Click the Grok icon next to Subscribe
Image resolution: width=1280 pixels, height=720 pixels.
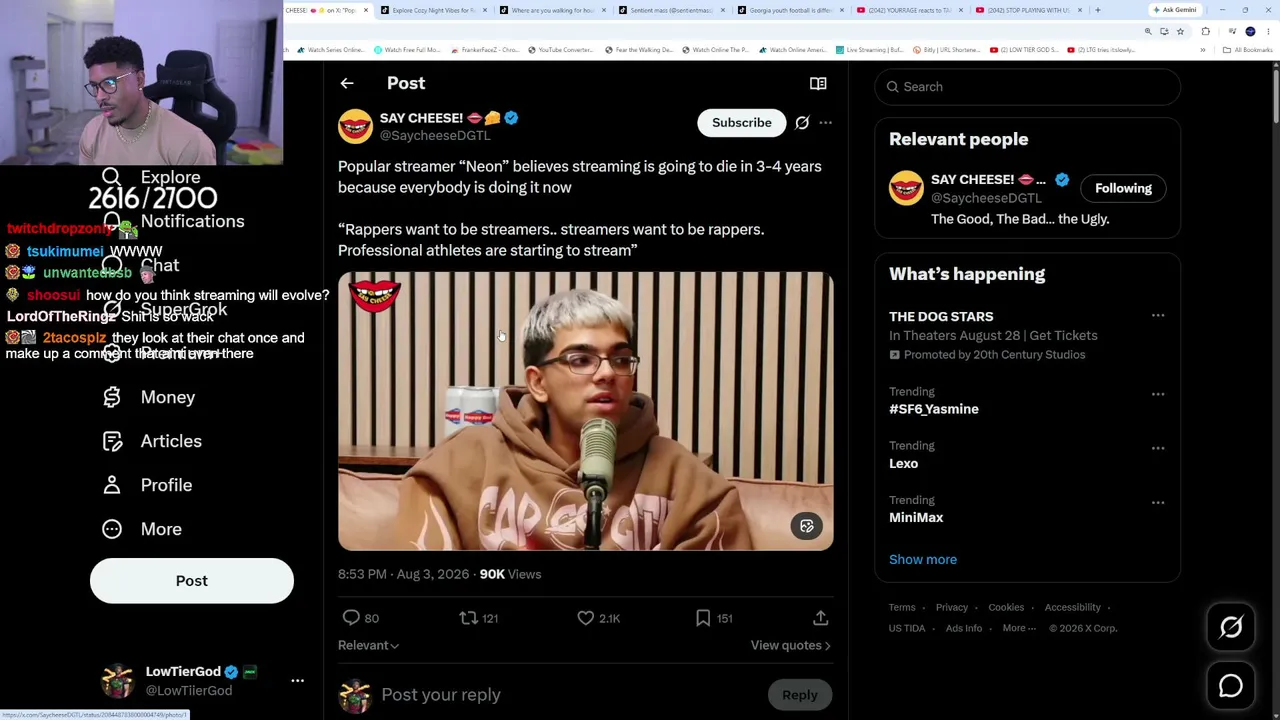click(802, 123)
